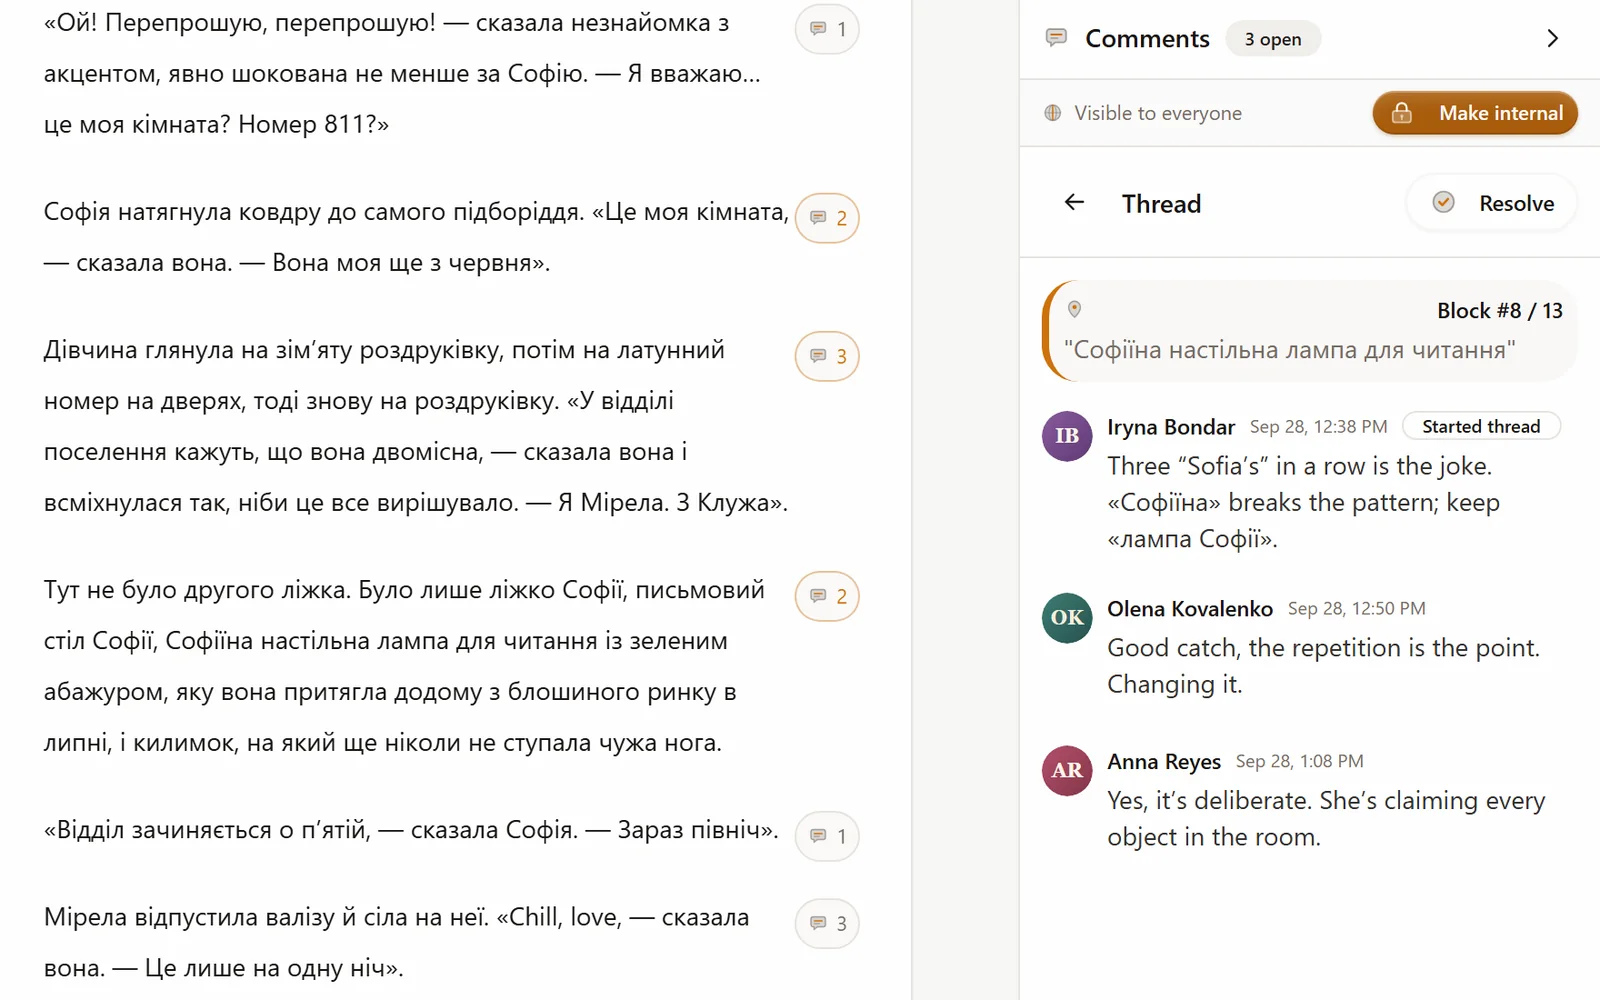
Task: Open comment on «Відділ зачиняється» paragraph
Action: coord(827,836)
